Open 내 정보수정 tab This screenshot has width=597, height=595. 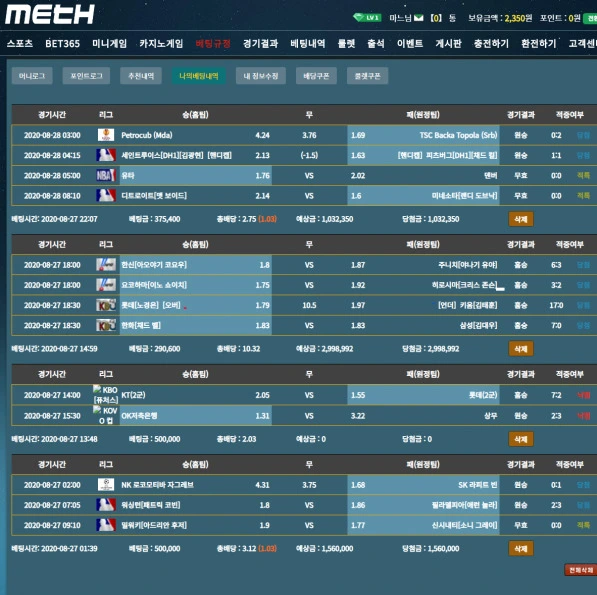coord(261,76)
